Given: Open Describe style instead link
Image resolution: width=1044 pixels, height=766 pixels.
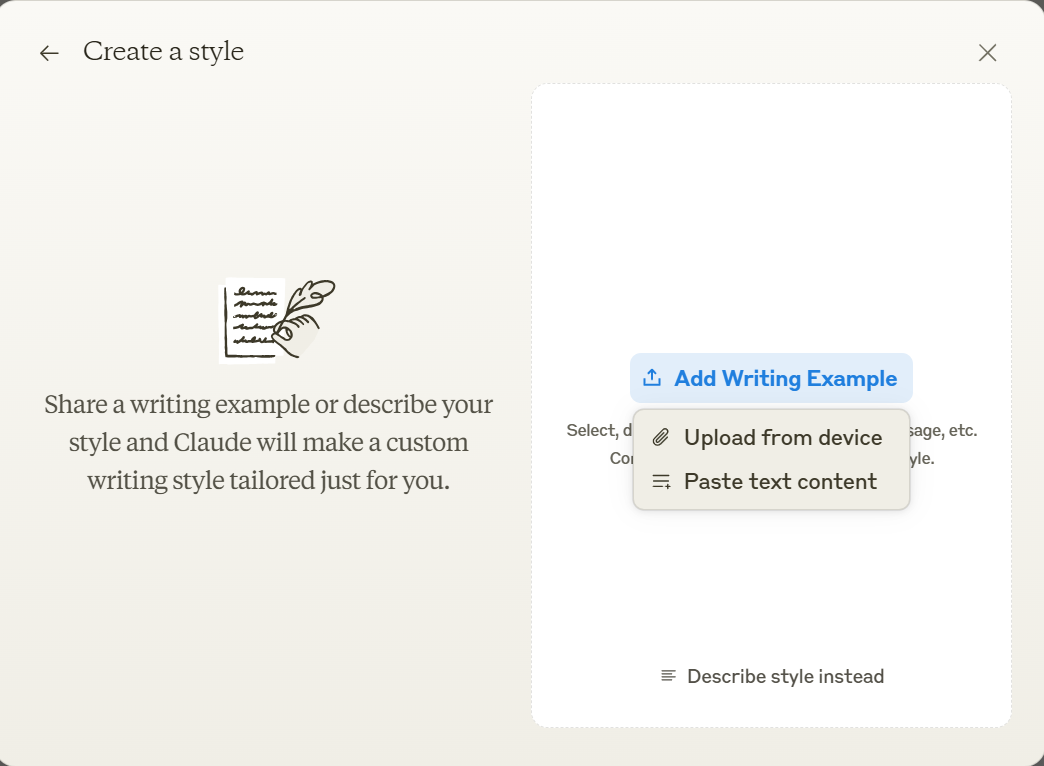Looking at the screenshot, I should click(x=772, y=676).
